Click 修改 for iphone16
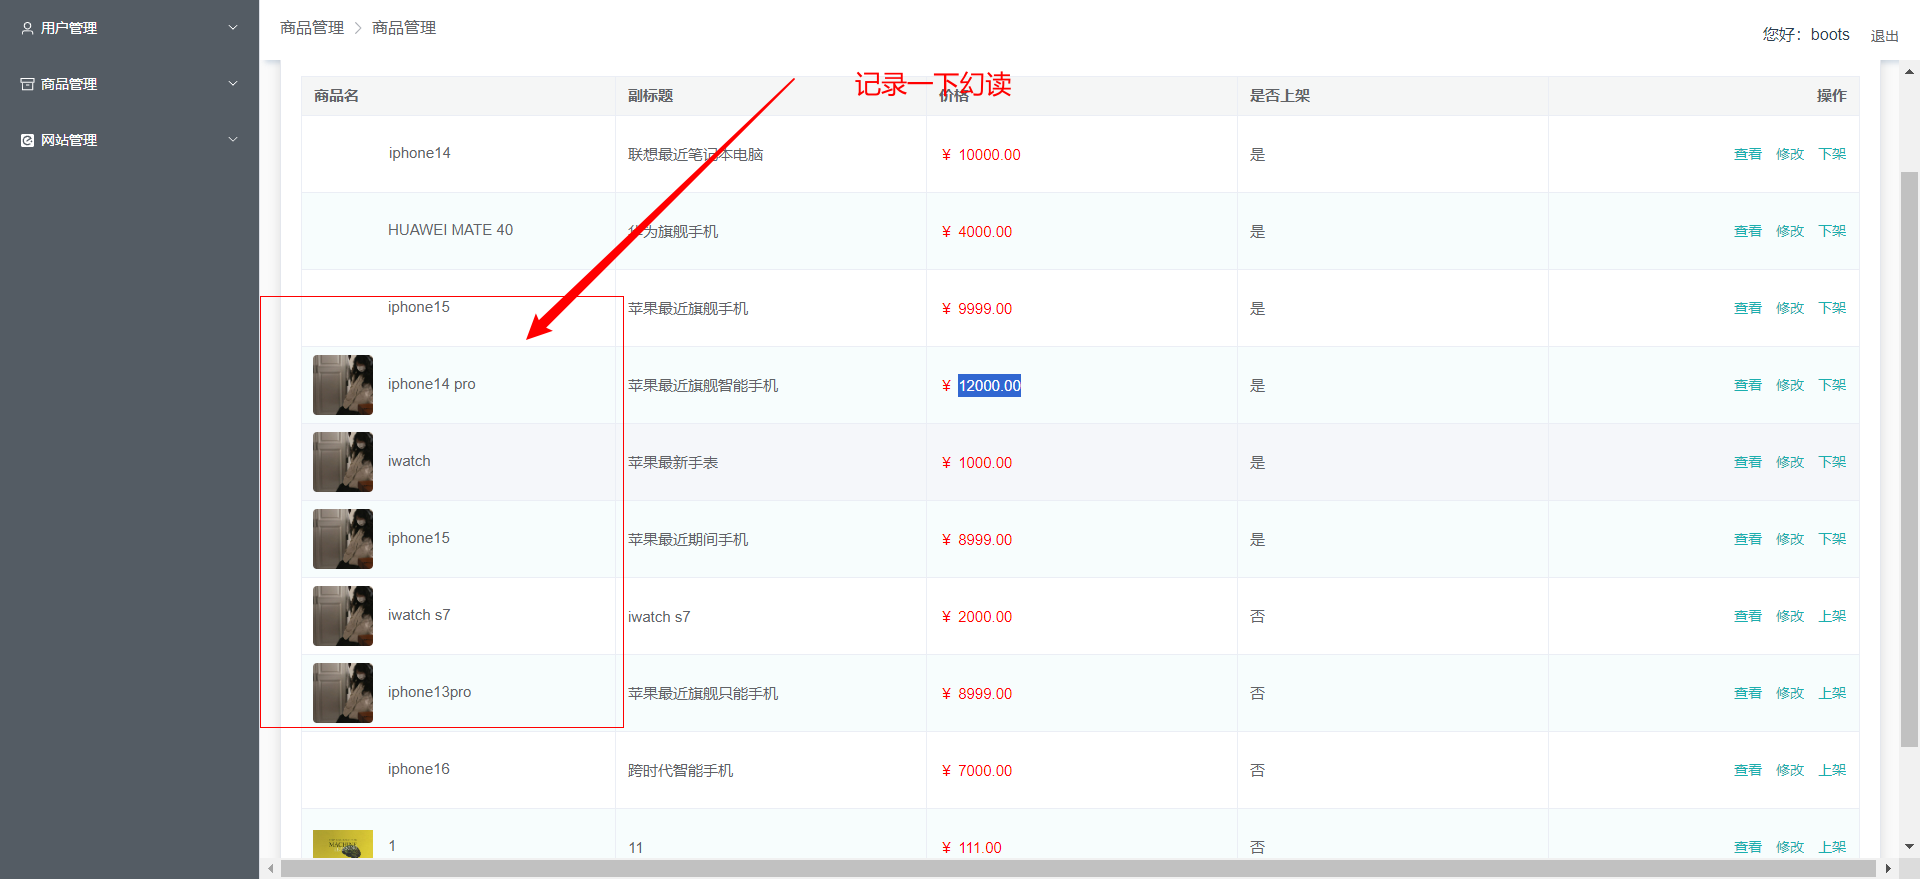 tap(1789, 770)
